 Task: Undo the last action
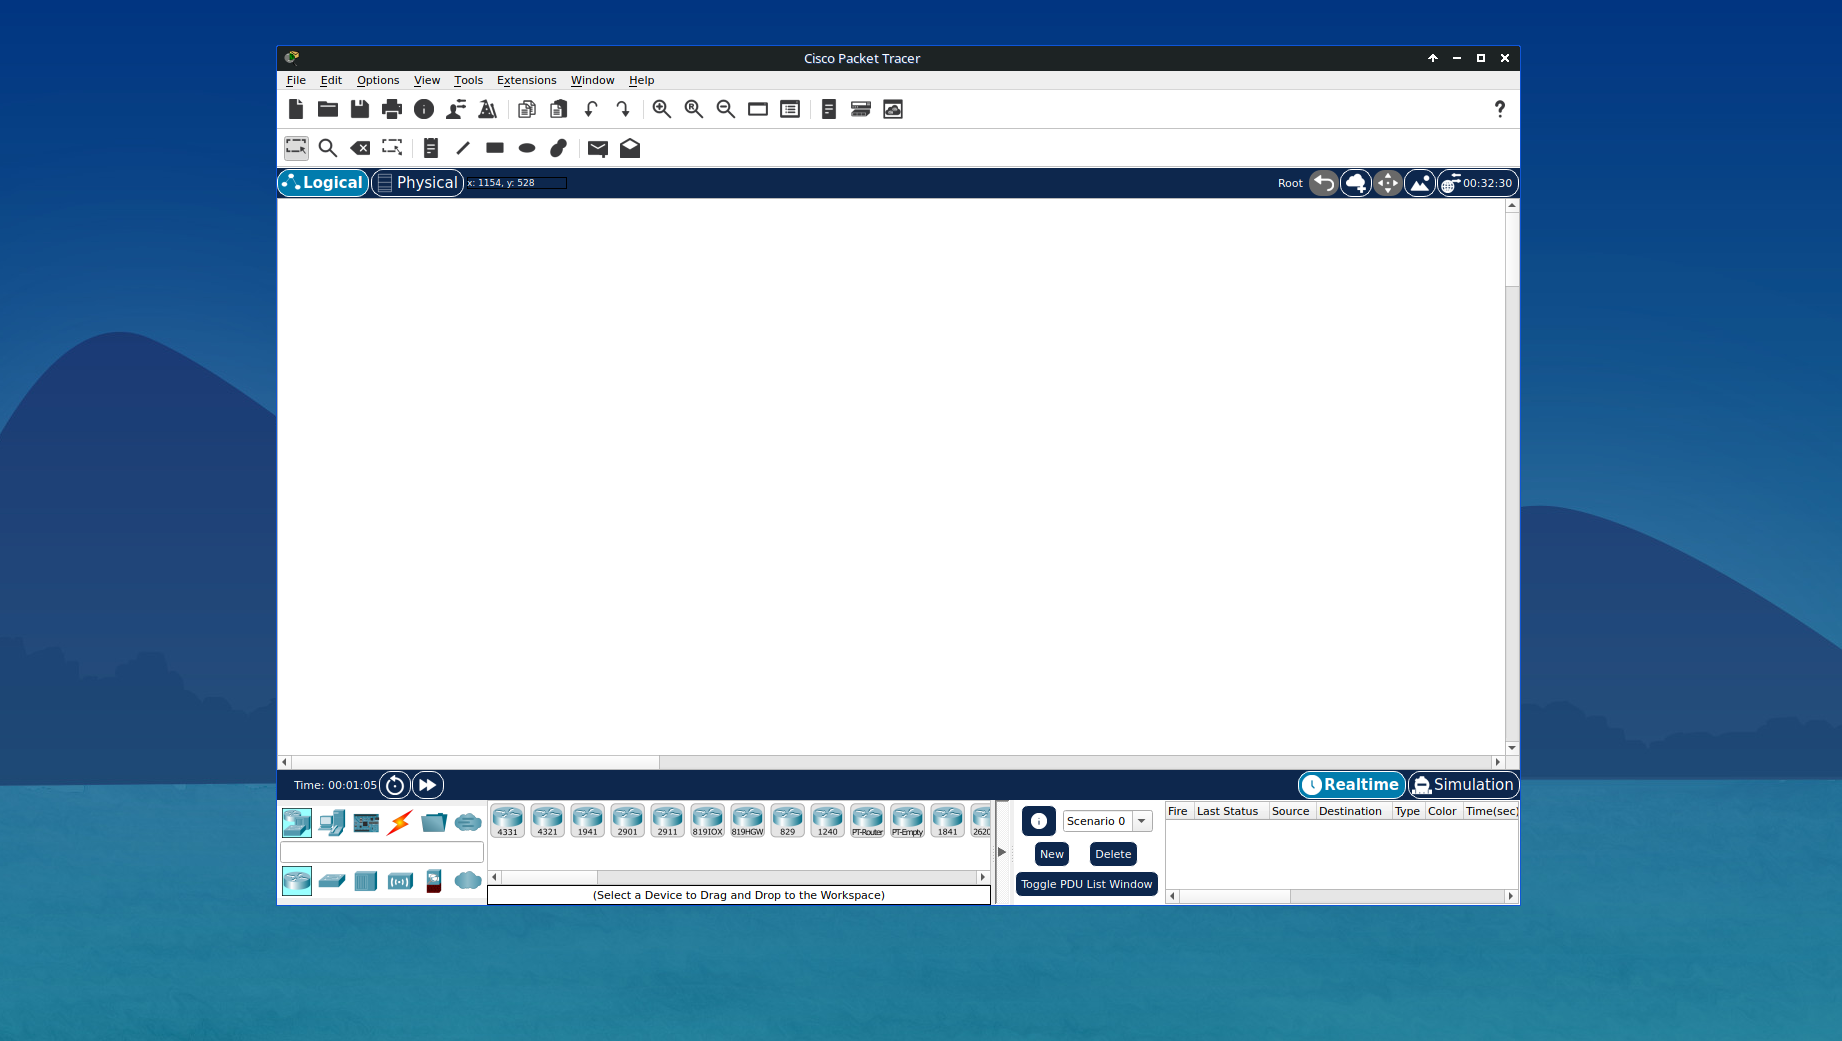click(591, 109)
